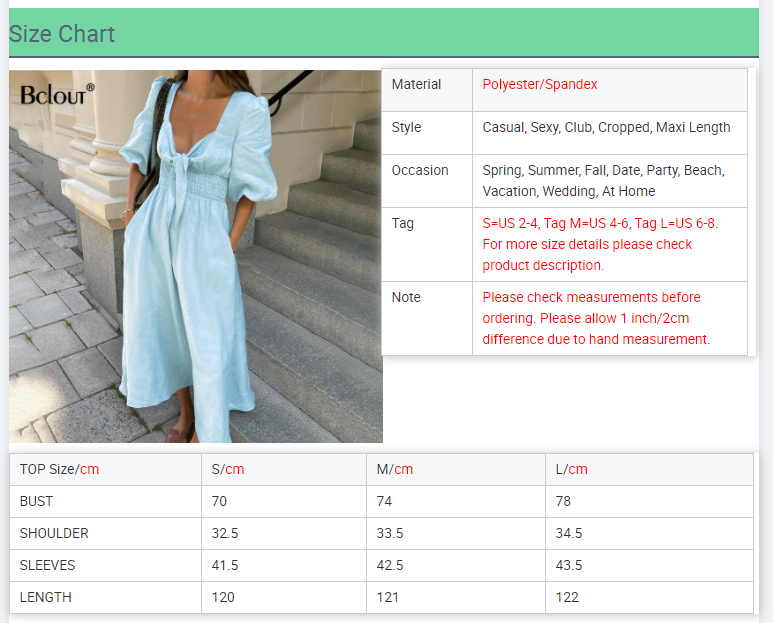Viewport: 773px width, 623px height.
Task: Click the Bclout brand logo
Action: pyautogui.click(x=57, y=95)
